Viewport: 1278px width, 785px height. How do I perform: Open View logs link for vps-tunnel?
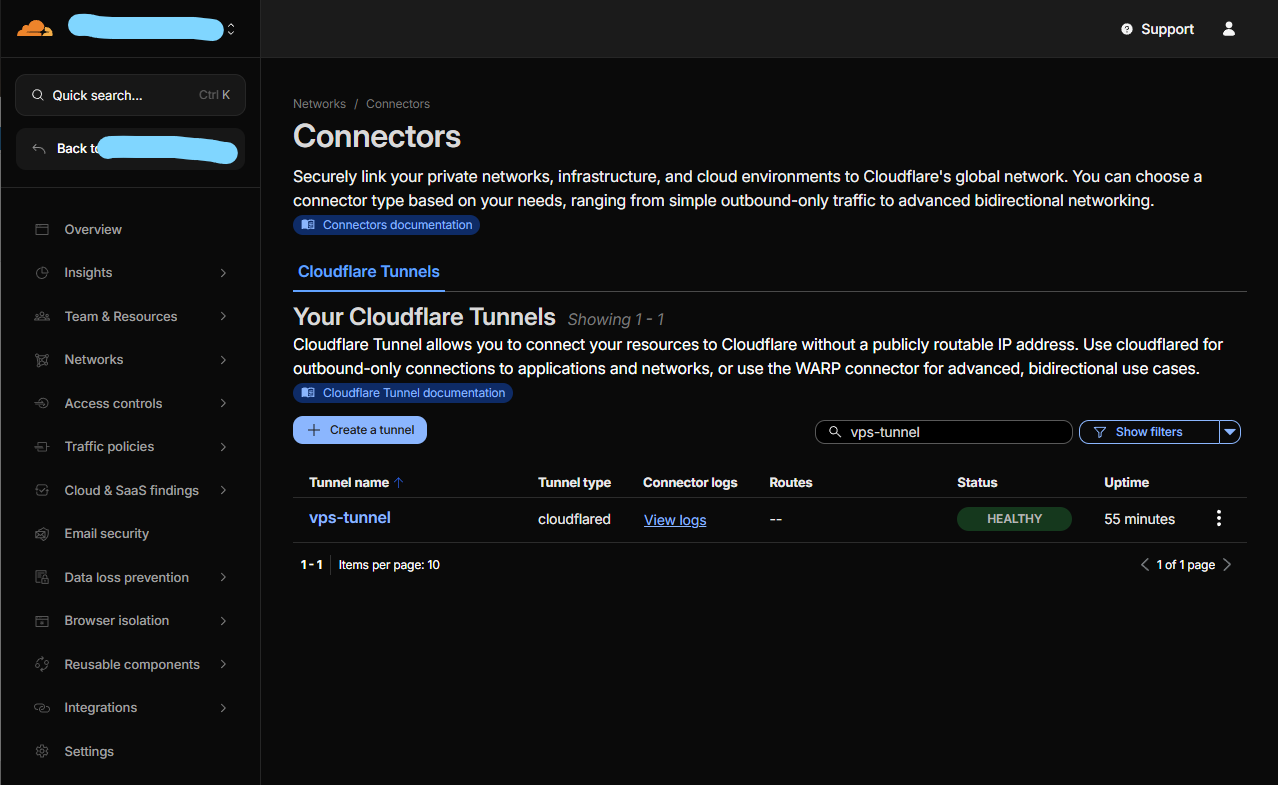point(675,520)
